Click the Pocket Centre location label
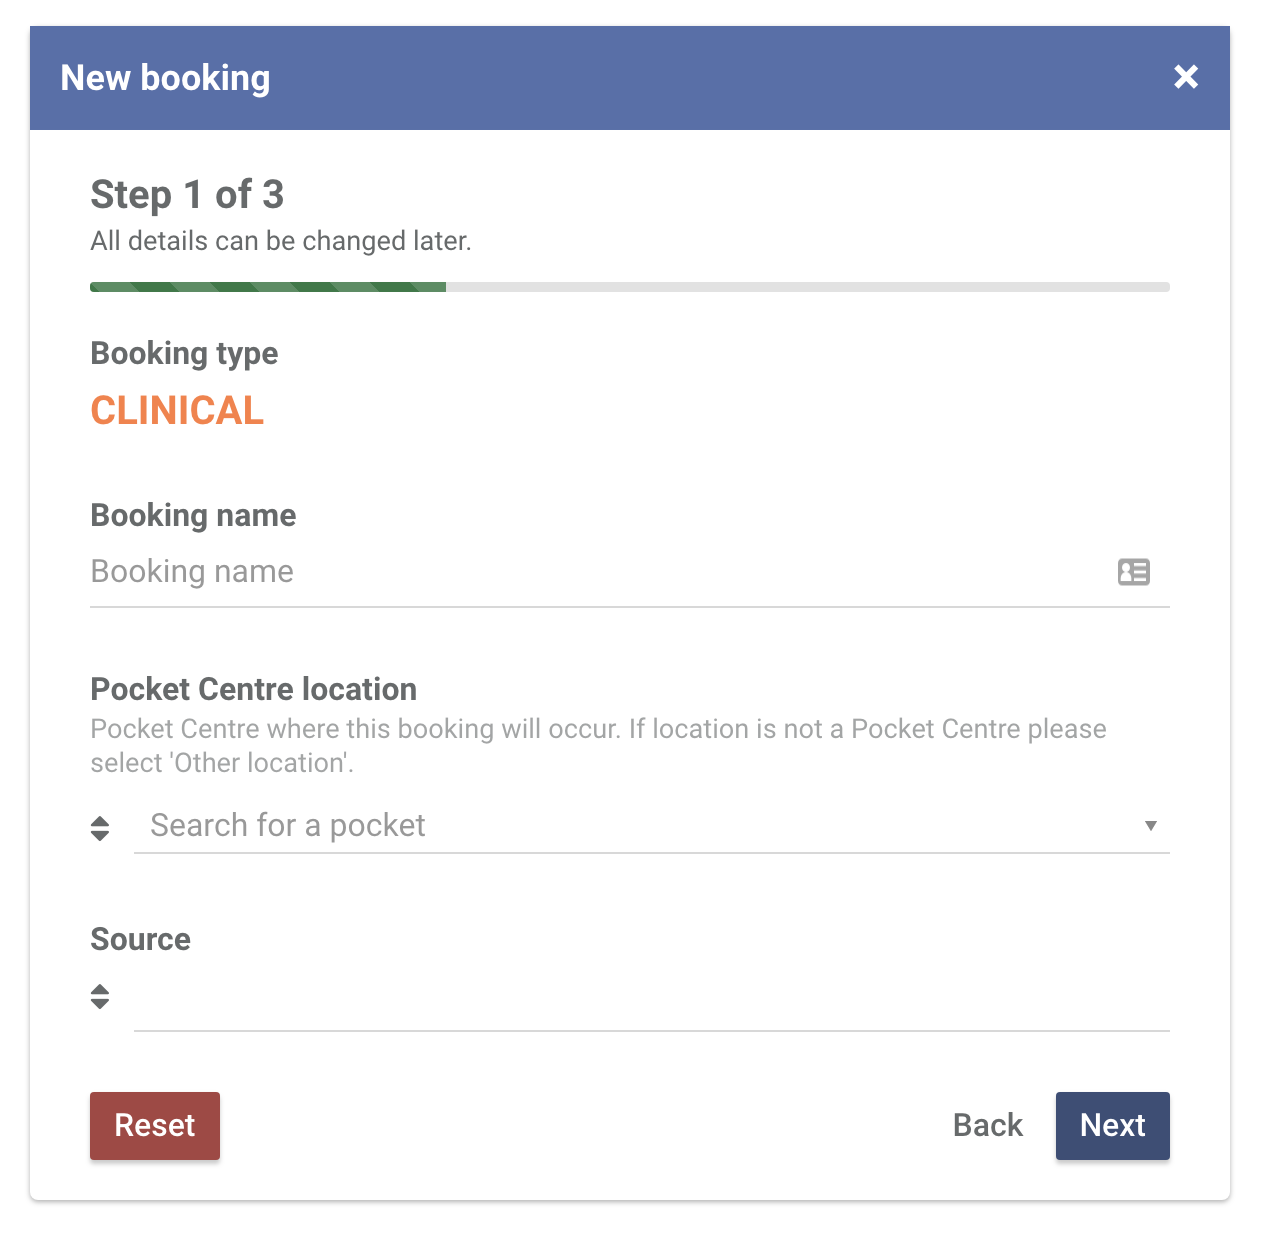 pos(253,690)
